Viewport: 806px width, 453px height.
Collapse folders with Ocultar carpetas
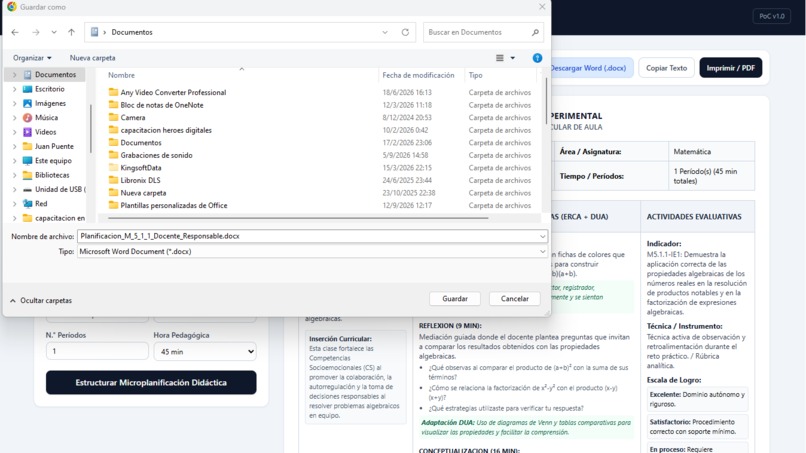coord(41,300)
